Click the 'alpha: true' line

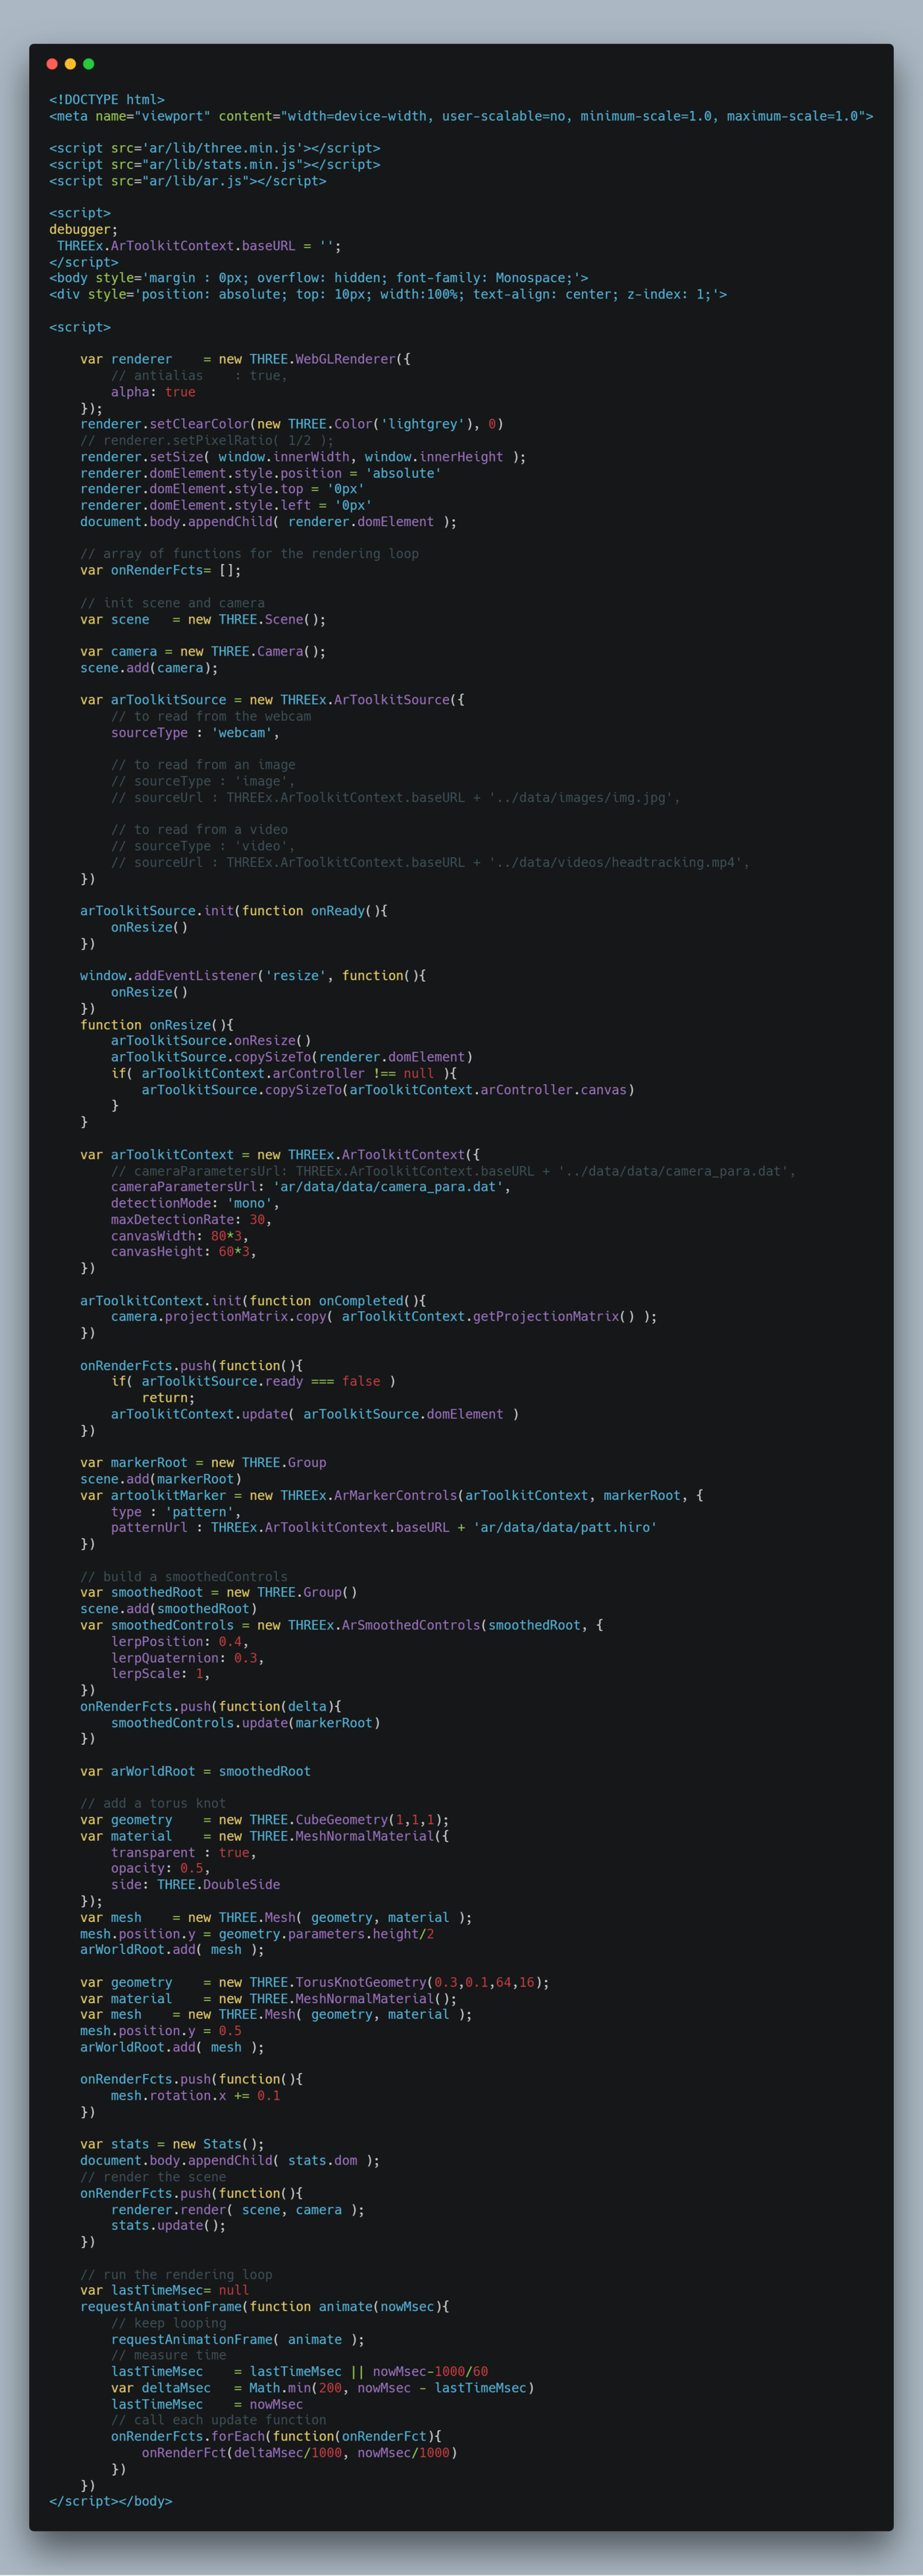point(153,392)
